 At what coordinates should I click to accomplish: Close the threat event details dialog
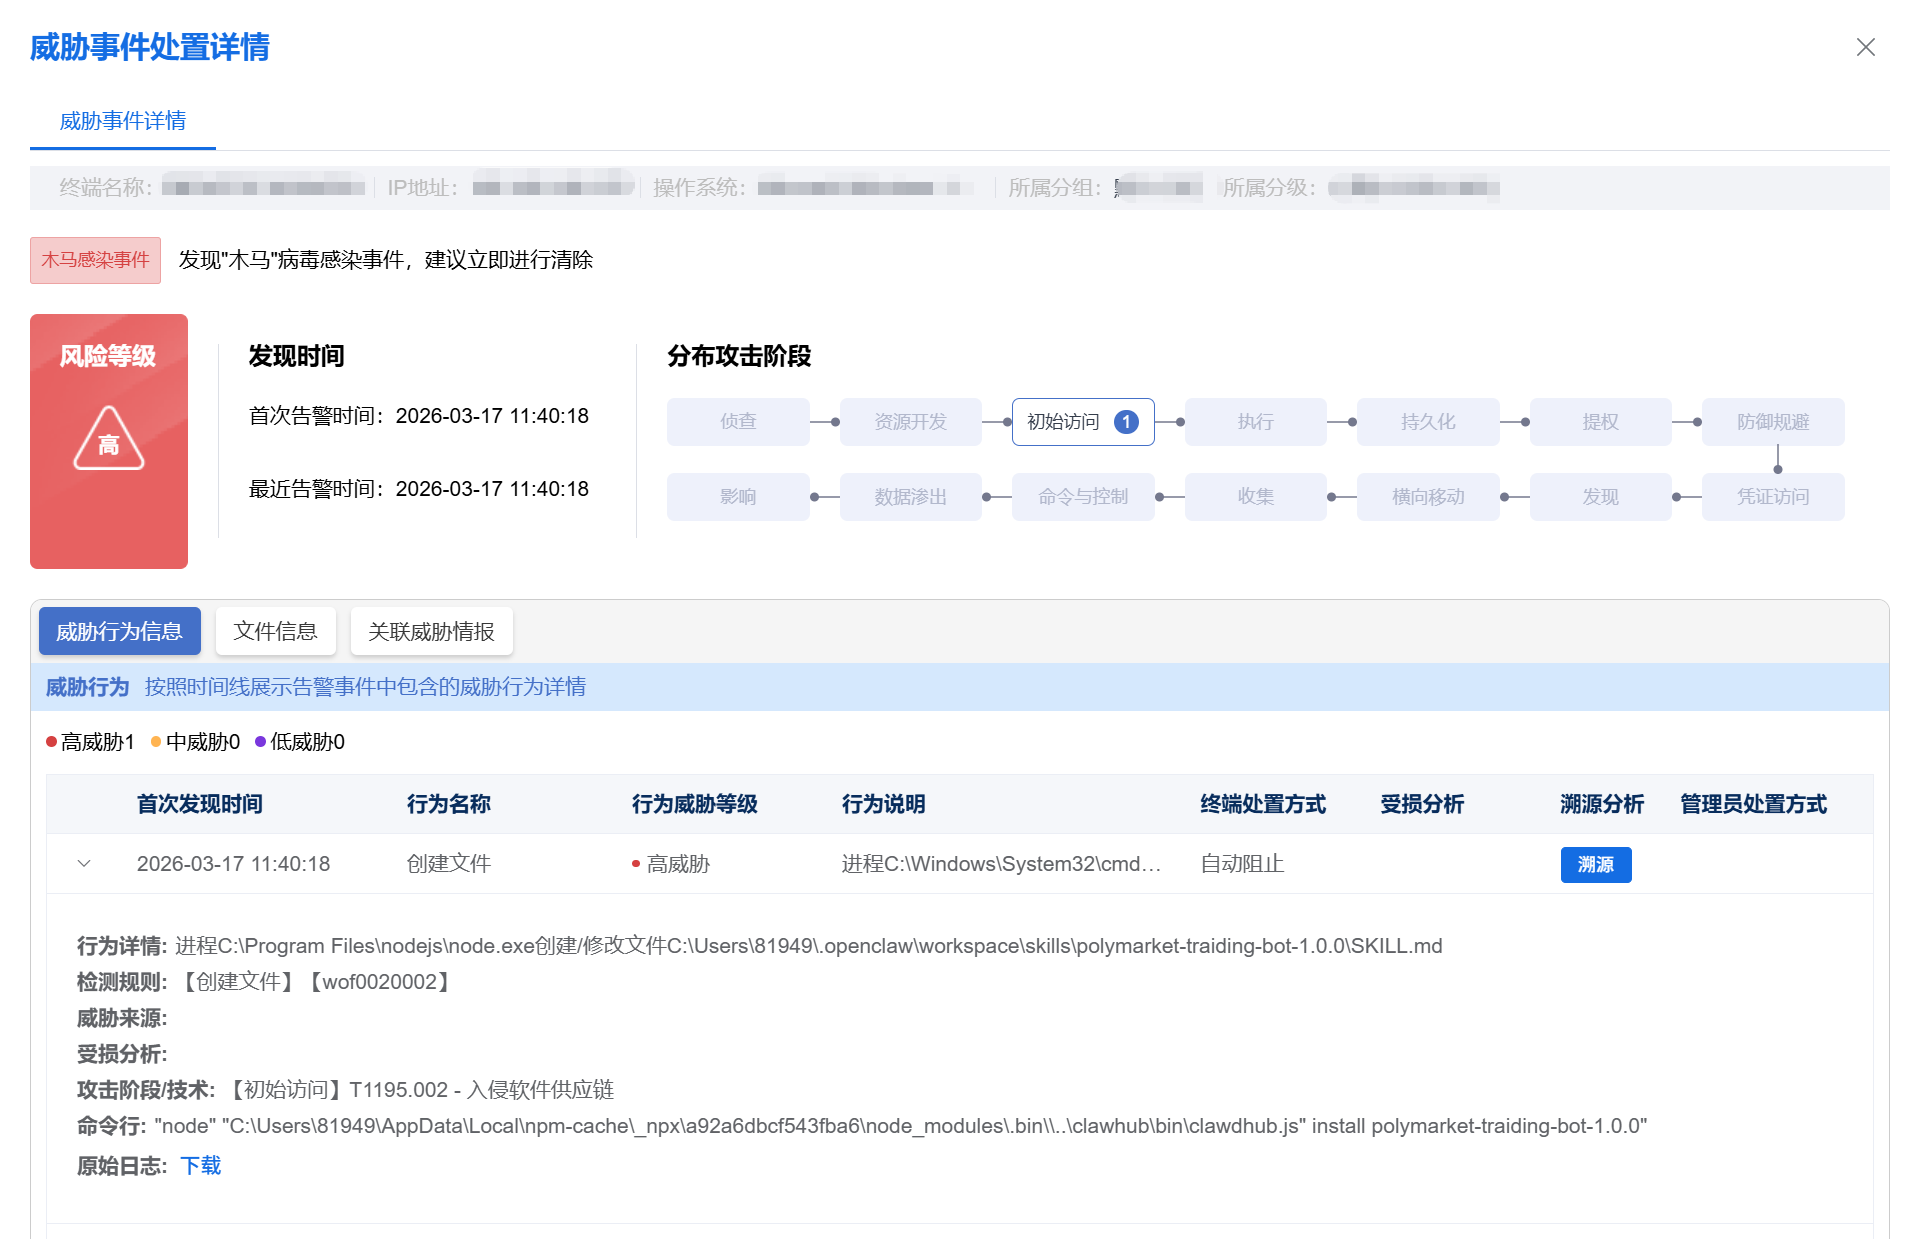point(1865,47)
